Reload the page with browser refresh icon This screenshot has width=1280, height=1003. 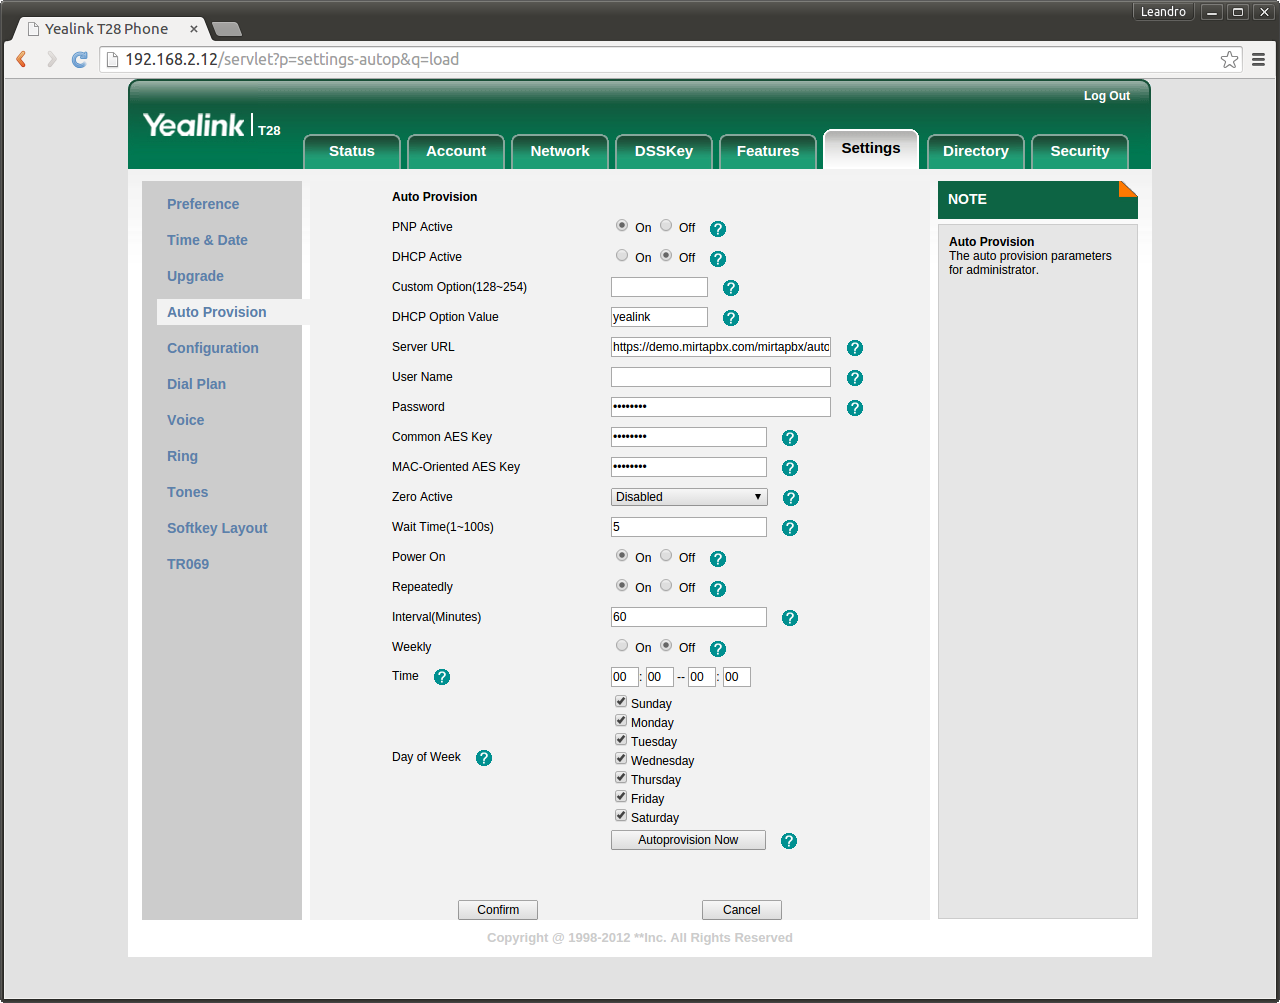(x=80, y=60)
